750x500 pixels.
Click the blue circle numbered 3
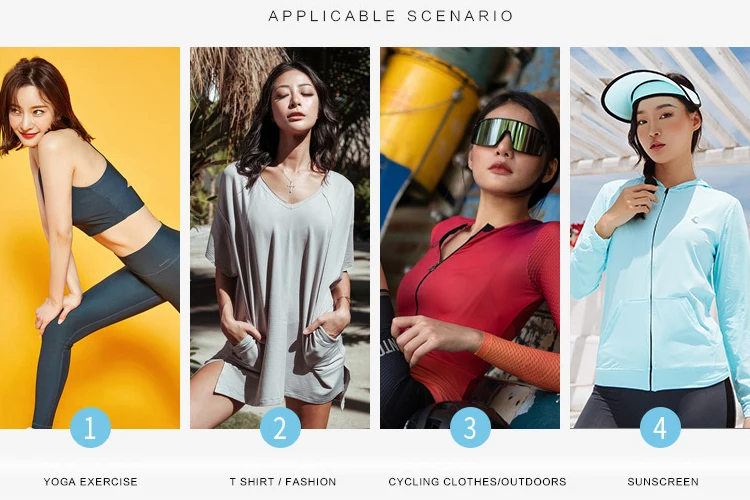click(x=470, y=427)
